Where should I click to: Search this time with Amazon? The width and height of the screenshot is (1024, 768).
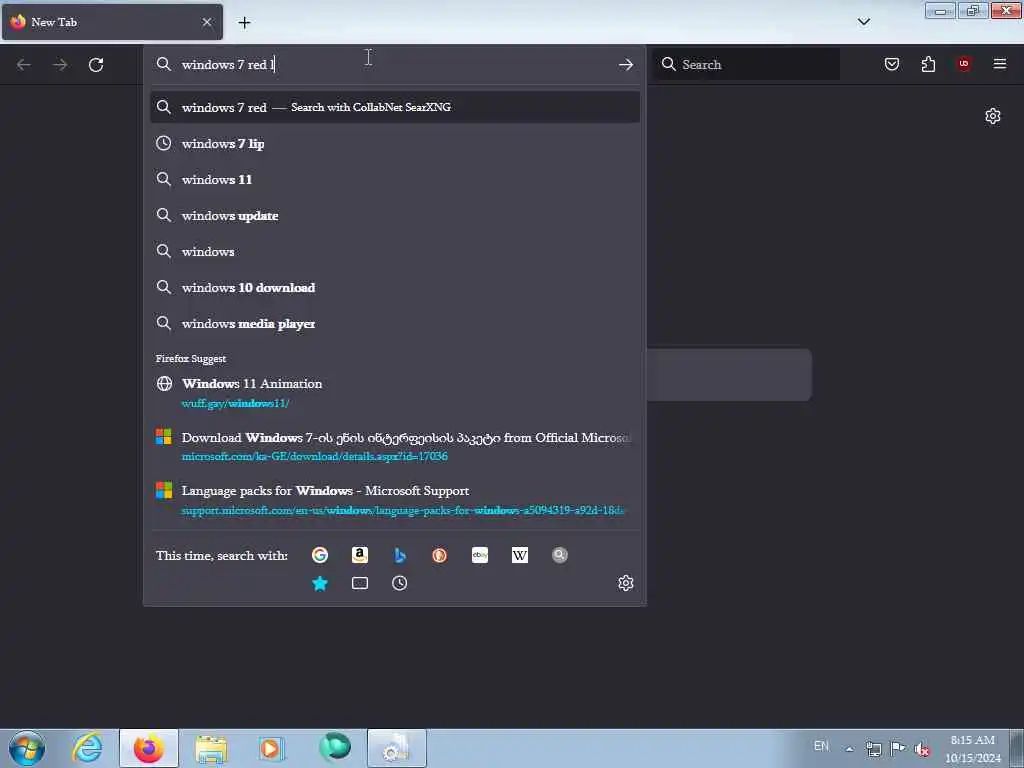pos(360,555)
